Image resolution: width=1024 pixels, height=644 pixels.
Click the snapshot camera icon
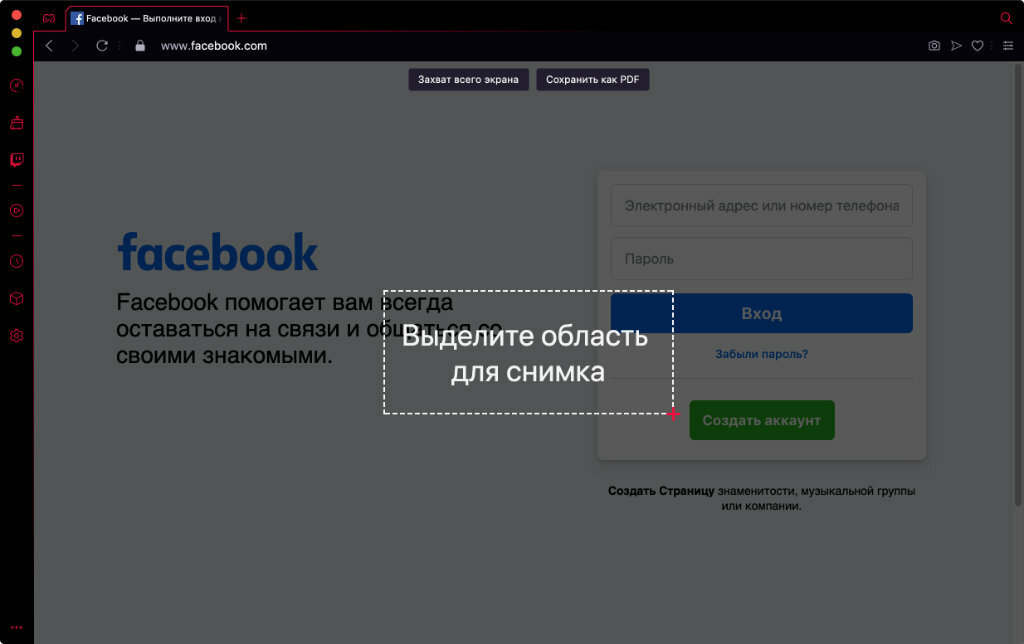[935, 46]
